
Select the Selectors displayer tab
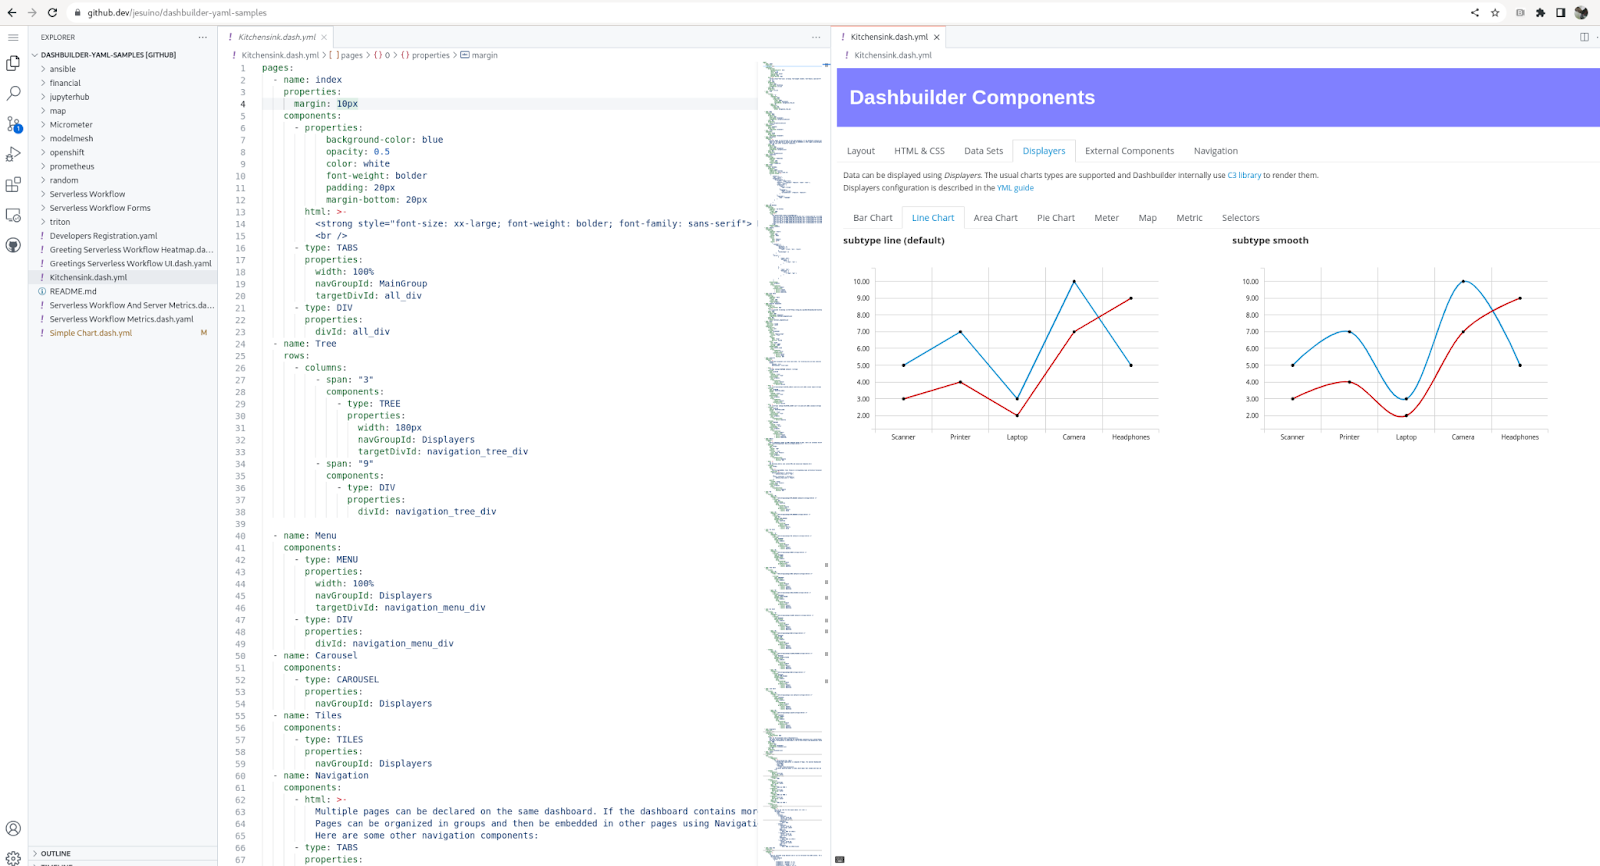[1240, 218]
